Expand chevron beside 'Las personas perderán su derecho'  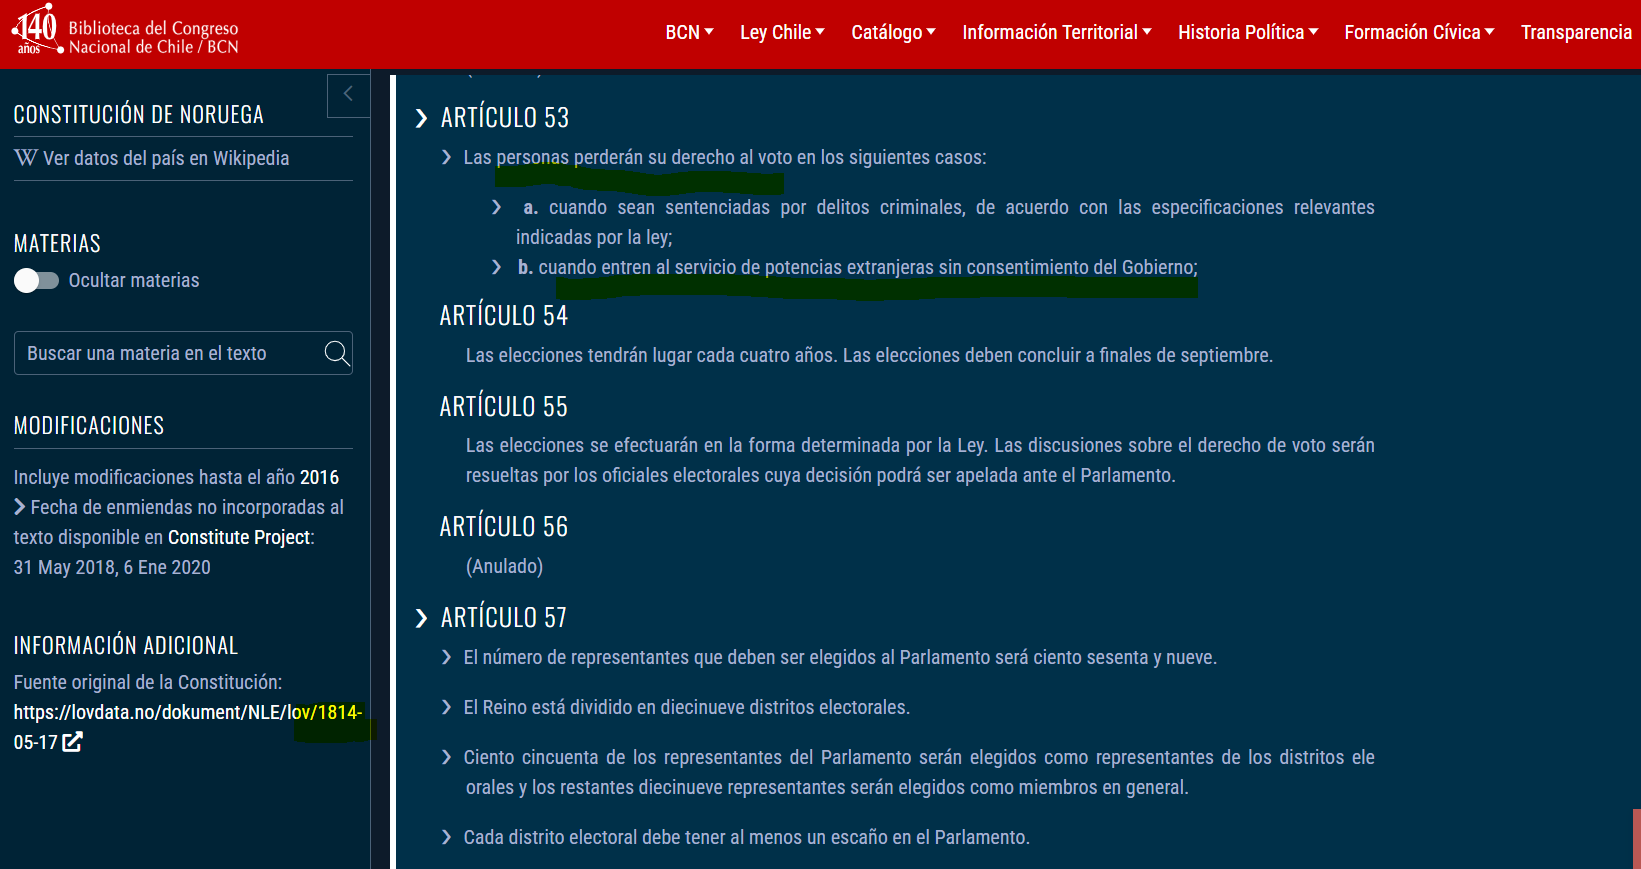click(x=446, y=157)
